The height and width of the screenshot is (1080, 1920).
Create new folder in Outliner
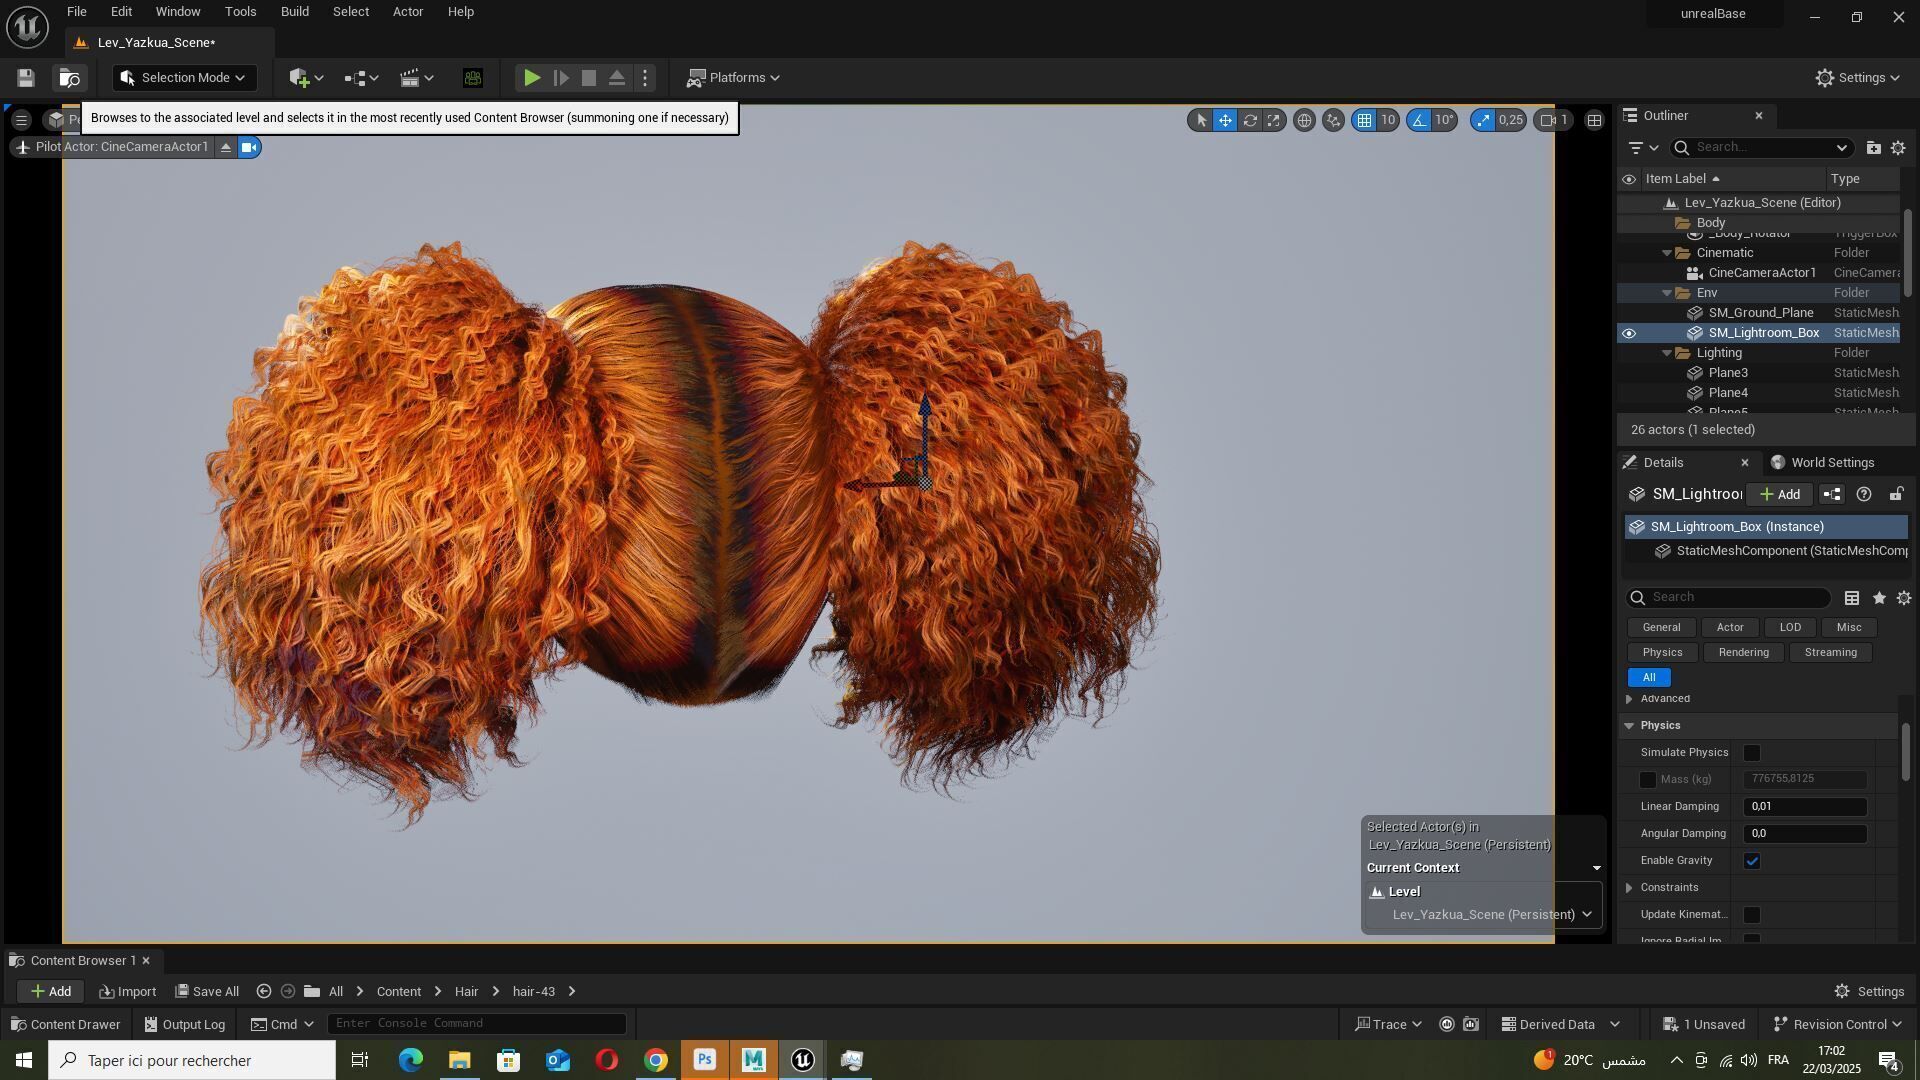1873,148
